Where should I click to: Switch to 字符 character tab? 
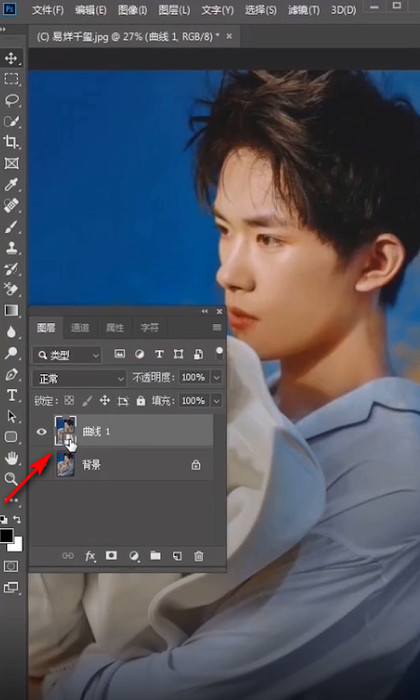[x=149, y=329]
